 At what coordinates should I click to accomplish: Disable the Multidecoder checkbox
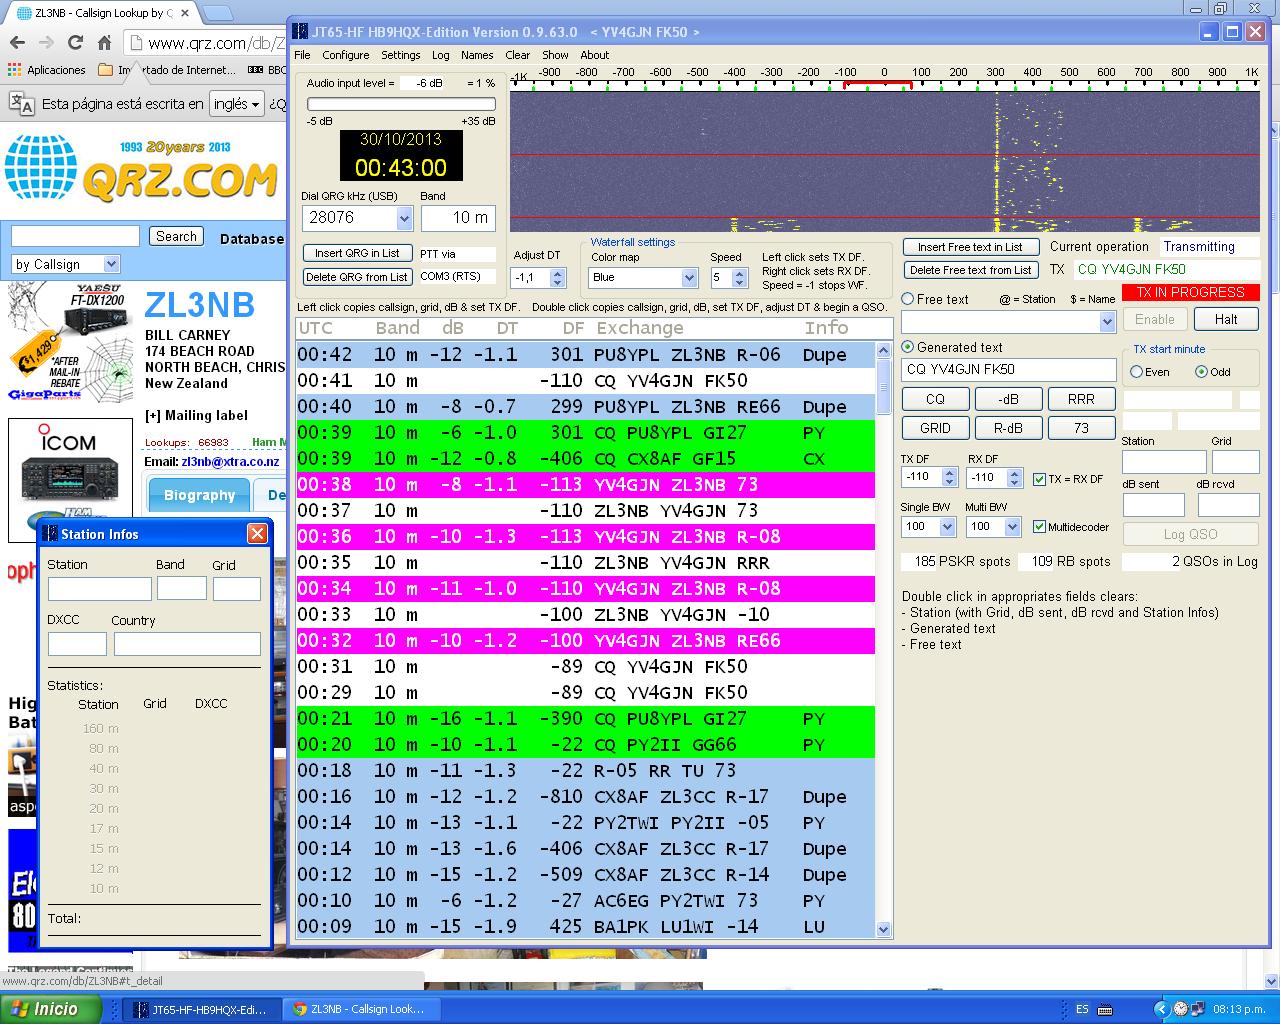(1038, 525)
